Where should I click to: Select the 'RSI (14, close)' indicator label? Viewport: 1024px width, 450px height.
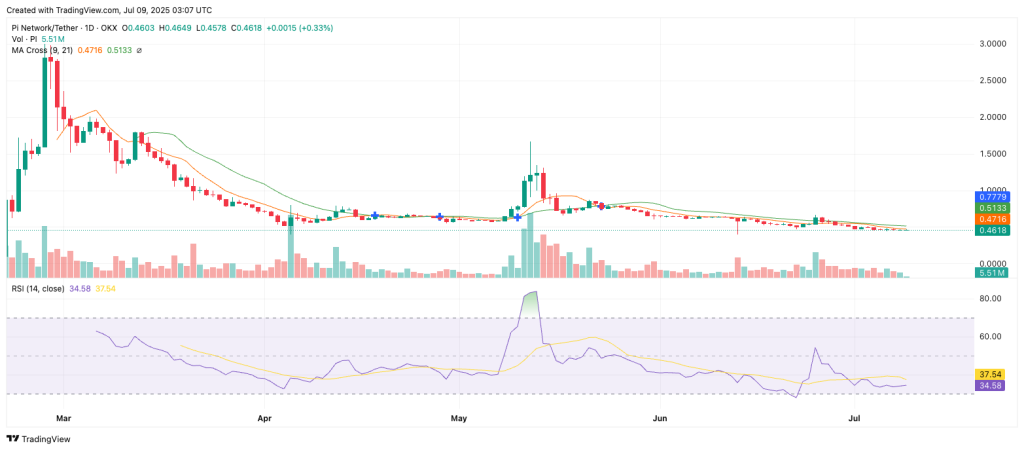pos(36,288)
